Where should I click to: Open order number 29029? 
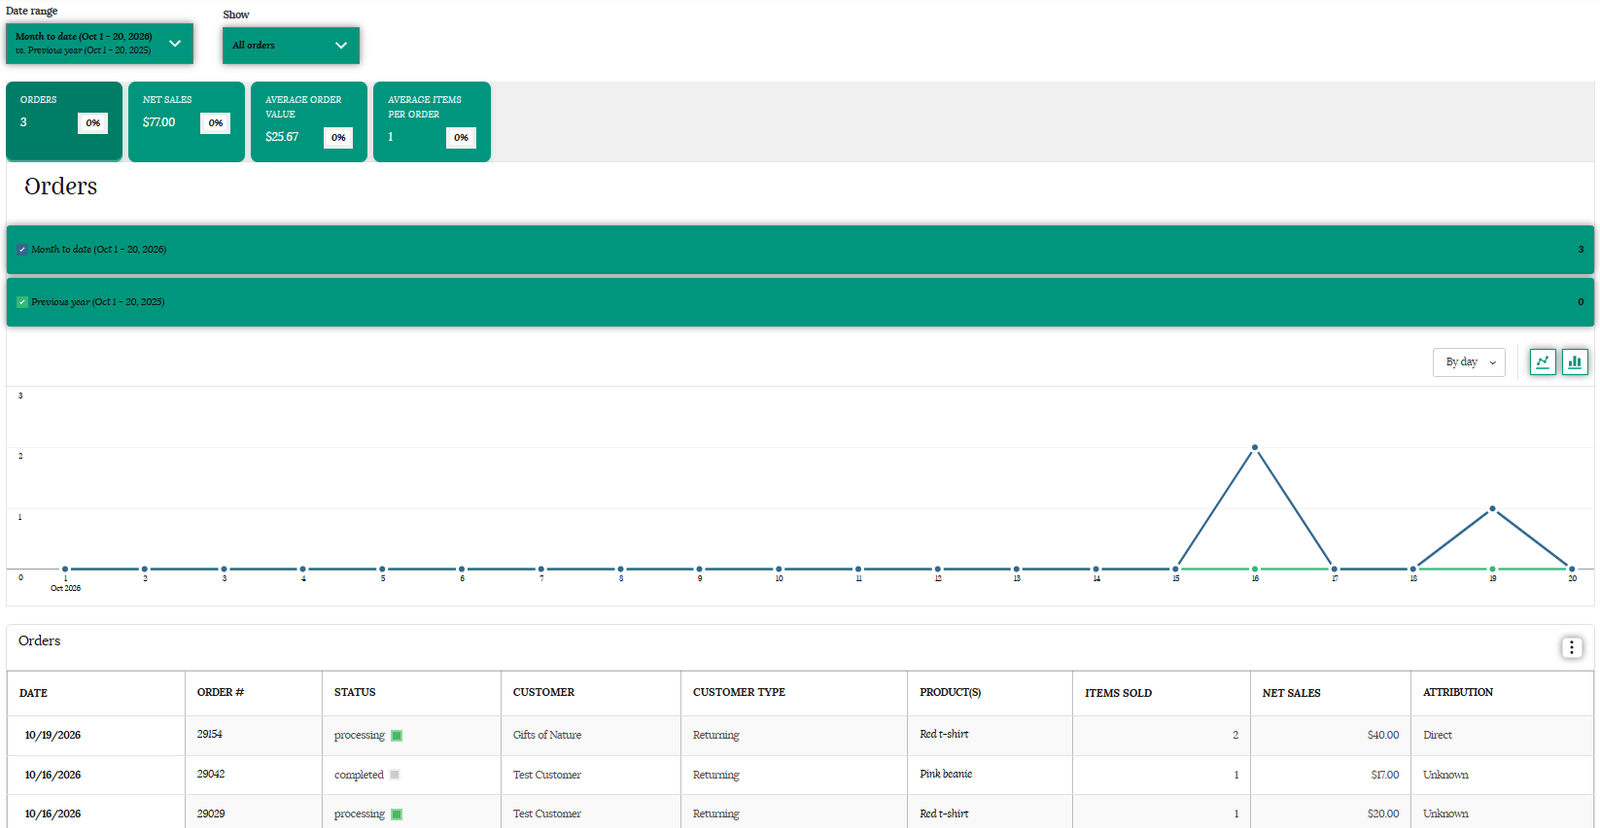tap(211, 814)
